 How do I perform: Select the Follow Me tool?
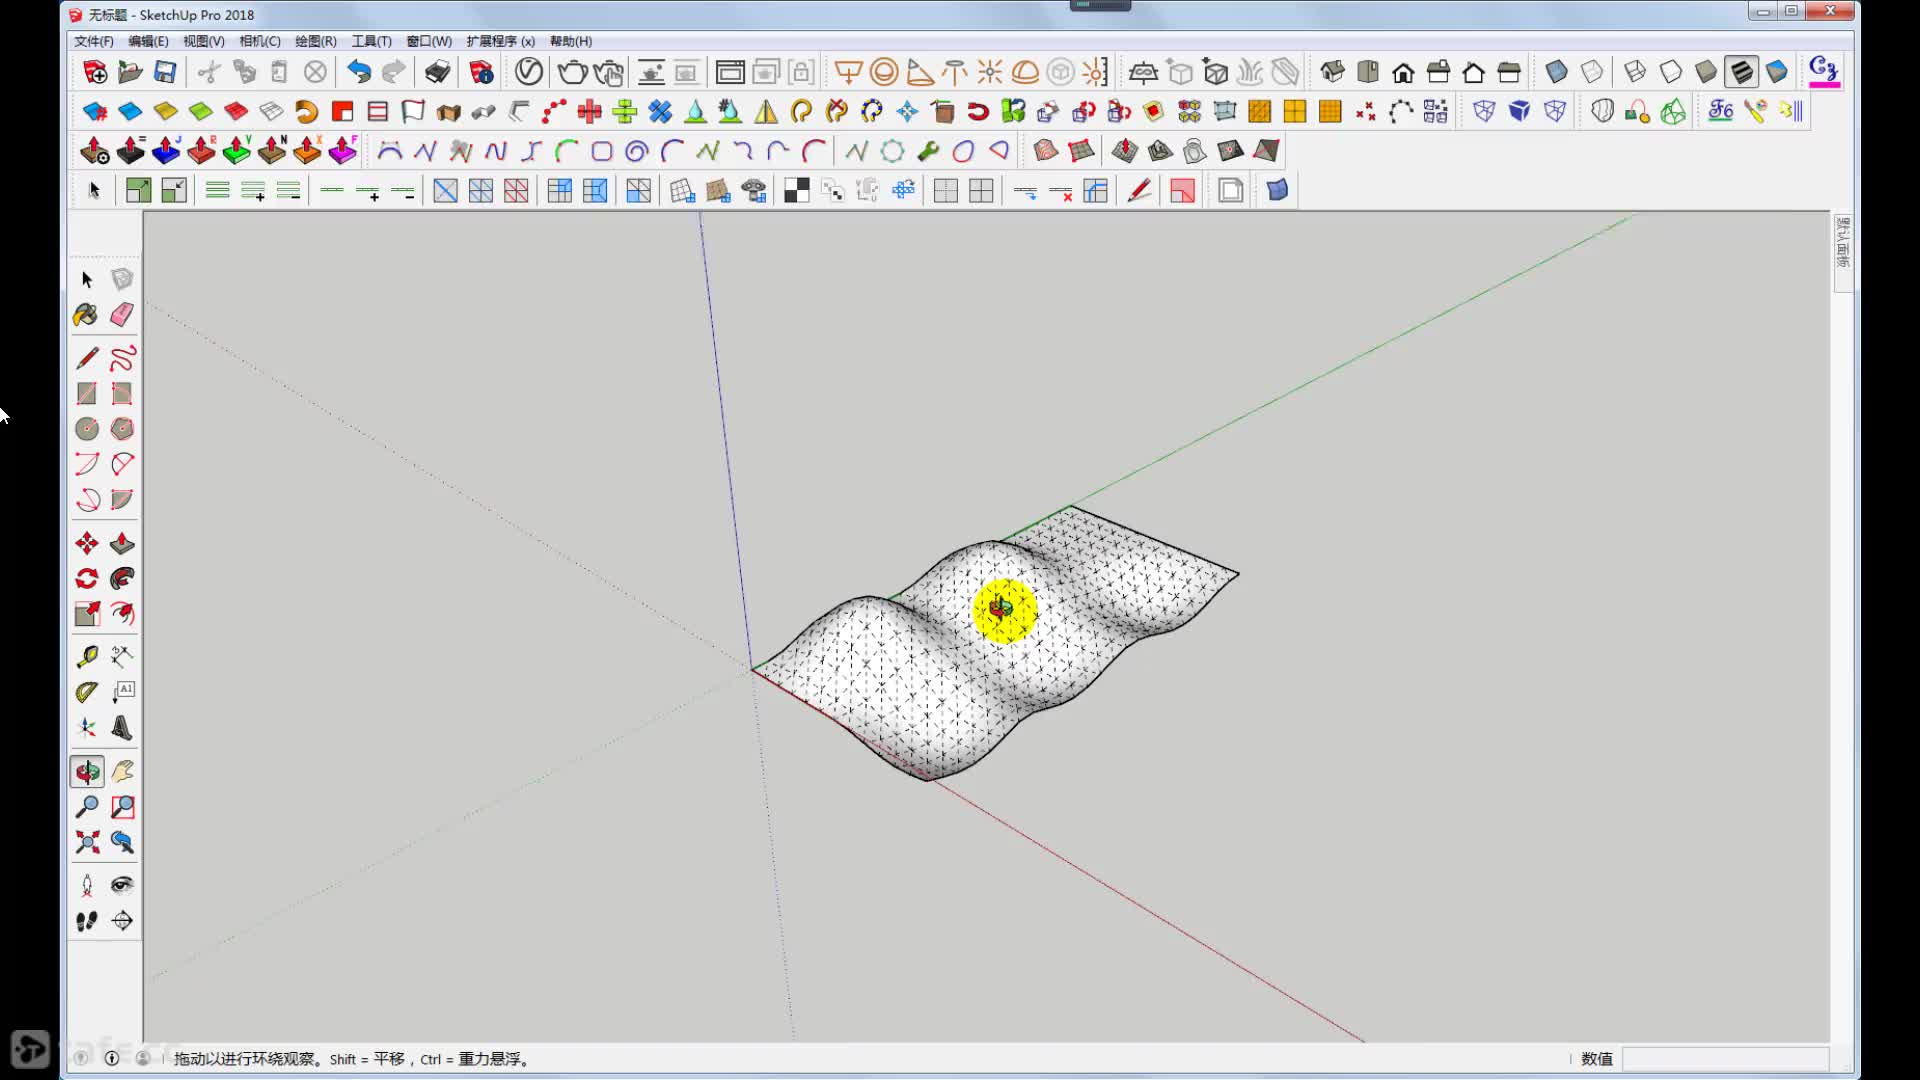[122, 579]
